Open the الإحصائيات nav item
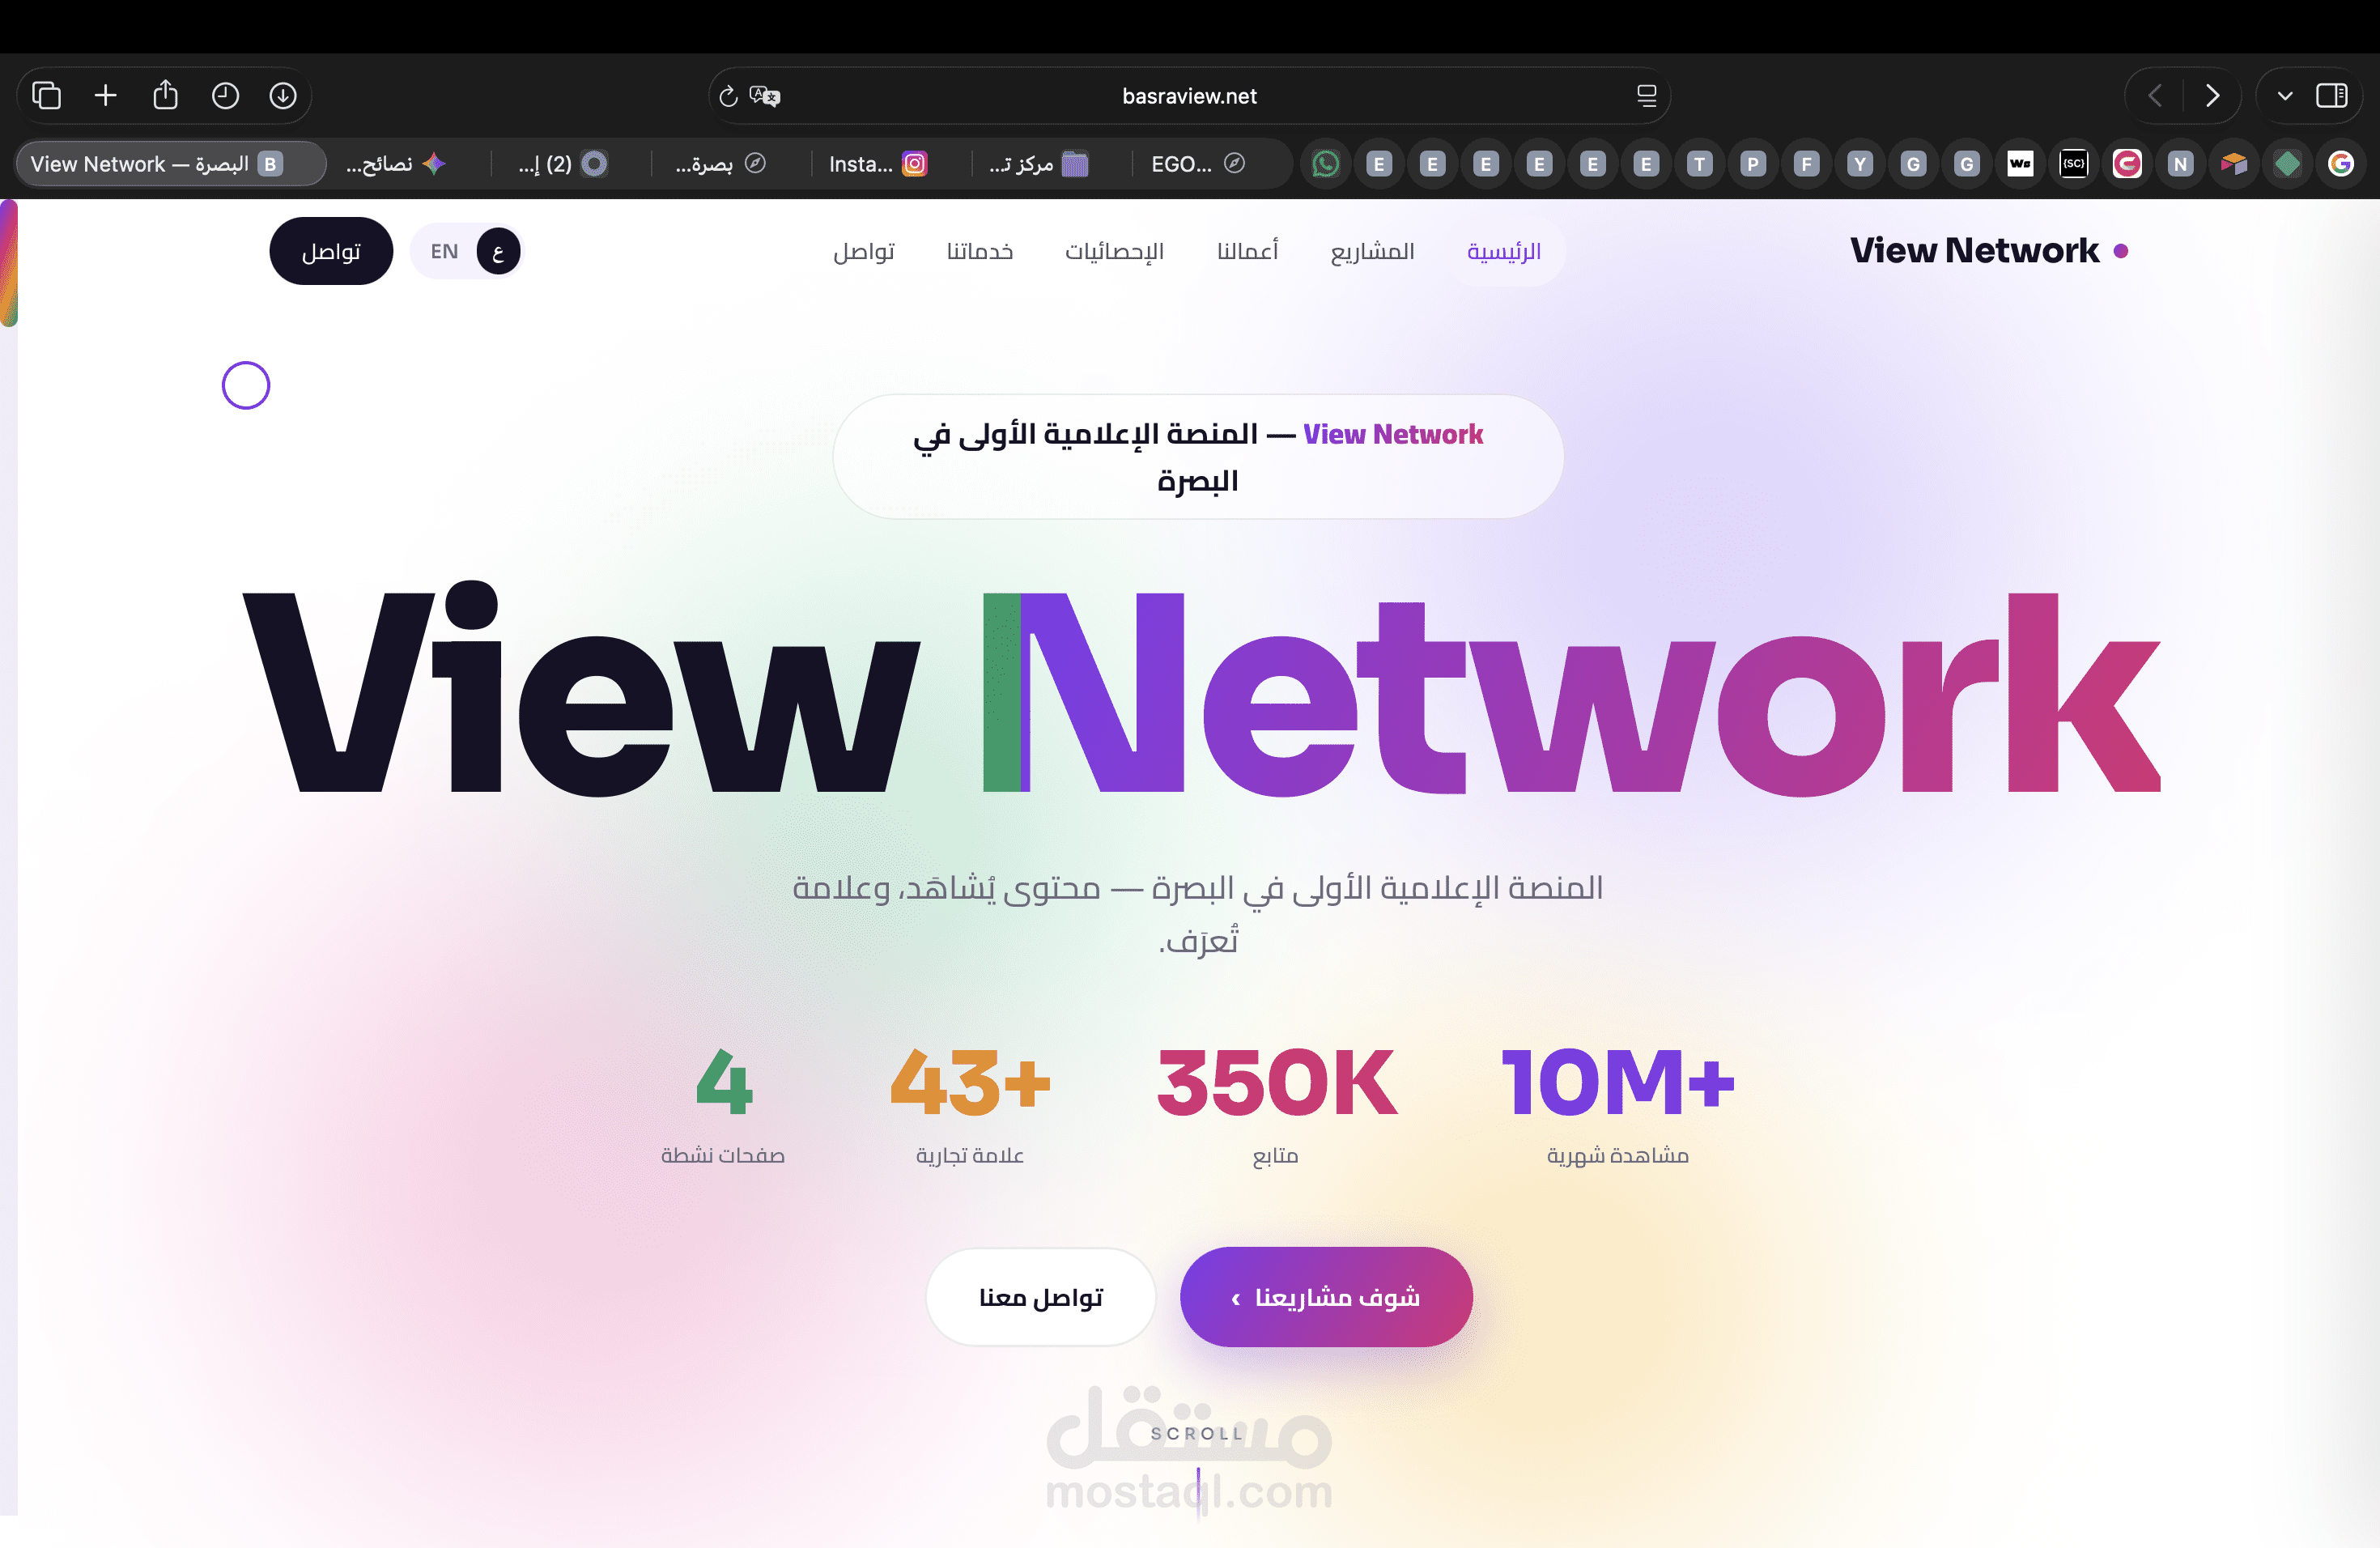This screenshot has width=2380, height=1548. tap(1114, 251)
